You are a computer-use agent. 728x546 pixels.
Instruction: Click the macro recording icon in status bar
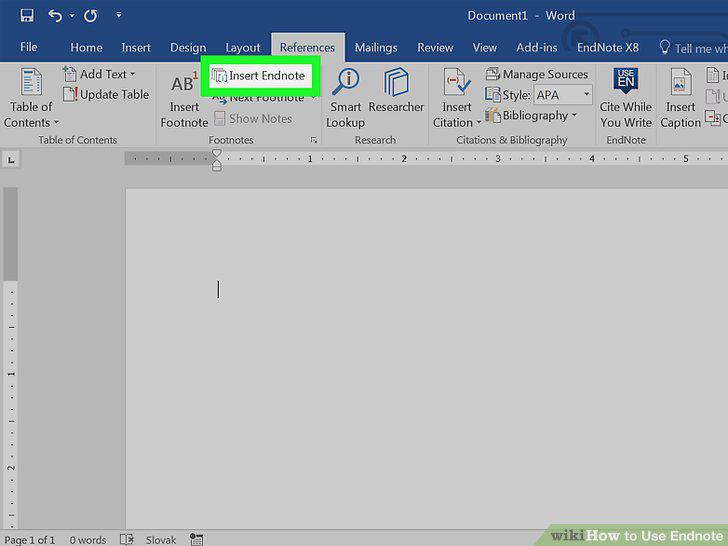[x=196, y=539]
